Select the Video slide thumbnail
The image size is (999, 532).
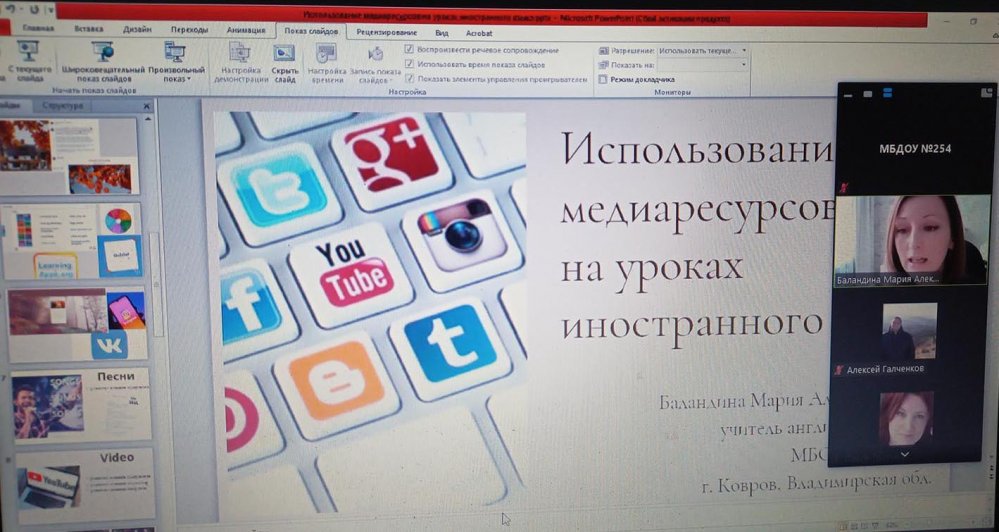point(85,484)
